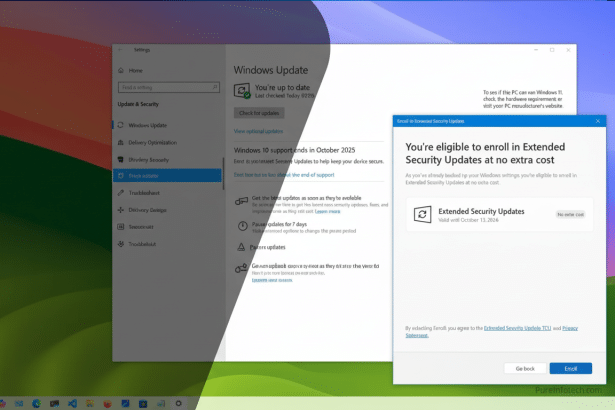Click the Extended Security Updates card icon
This screenshot has height=410, width=615.
[422, 214]
